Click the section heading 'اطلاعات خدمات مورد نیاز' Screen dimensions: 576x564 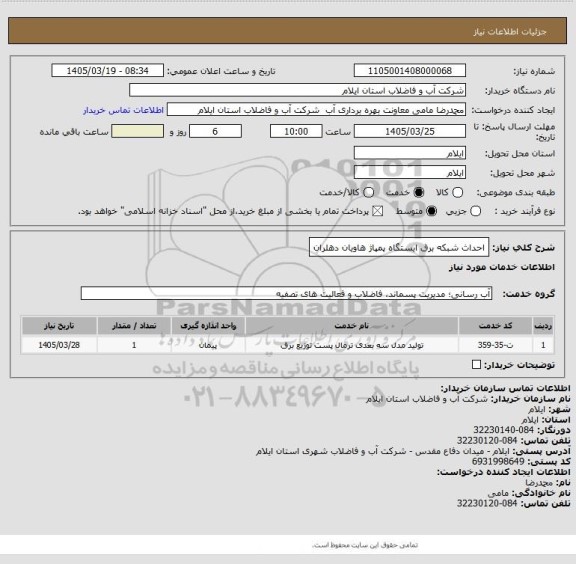pos(502,267)
